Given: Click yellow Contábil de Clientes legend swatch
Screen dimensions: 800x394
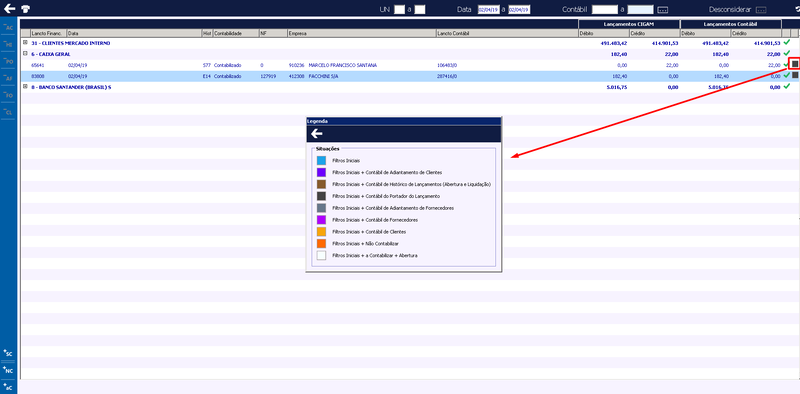Looking at the screenshot, I should click(x=321, y=232).
